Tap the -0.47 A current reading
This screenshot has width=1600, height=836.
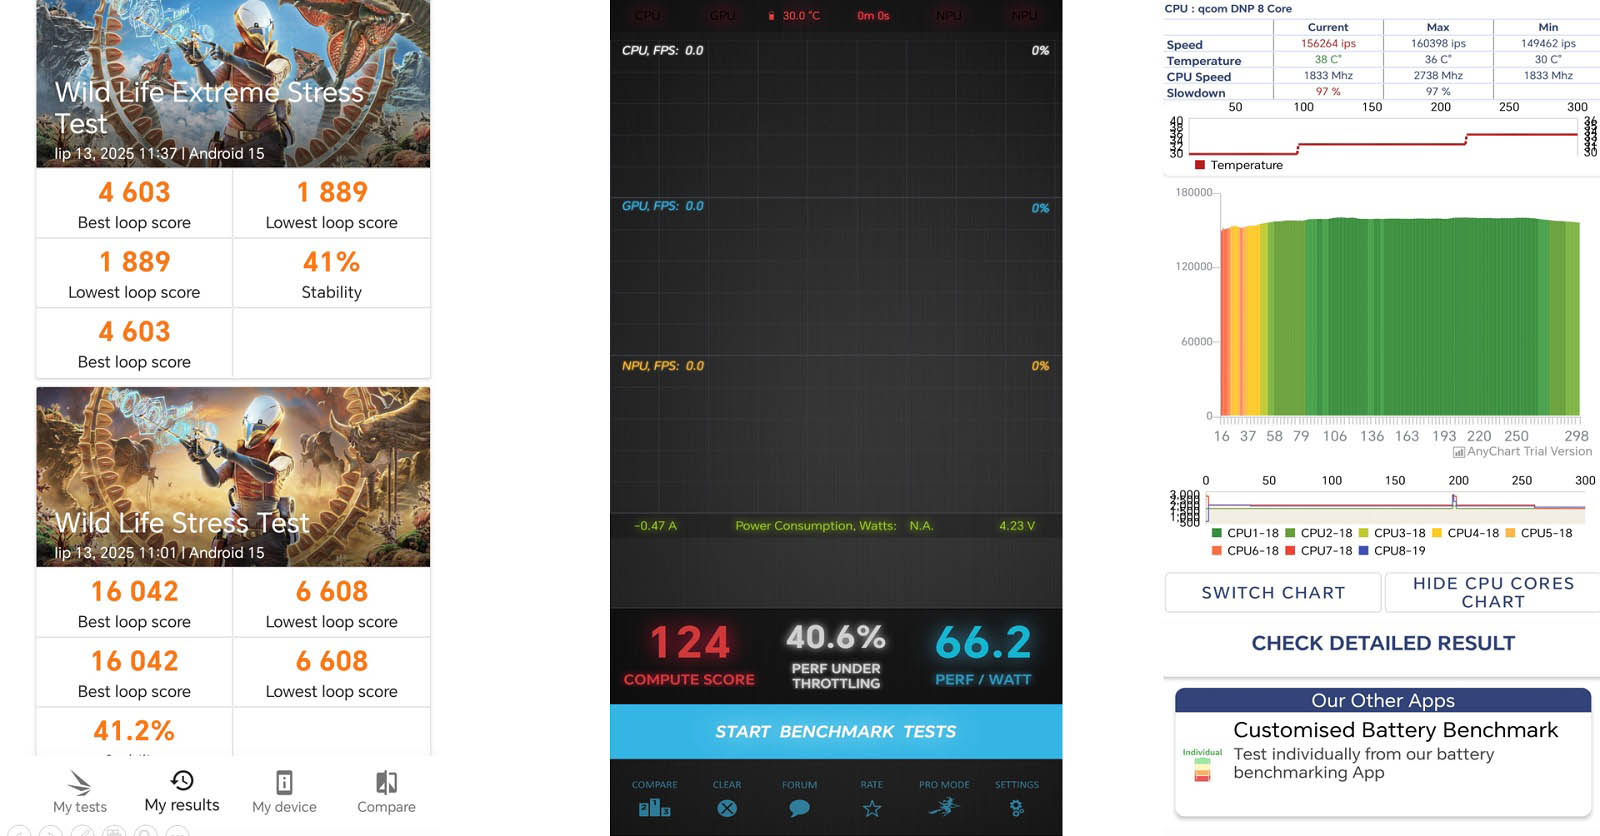click(655, 526)
